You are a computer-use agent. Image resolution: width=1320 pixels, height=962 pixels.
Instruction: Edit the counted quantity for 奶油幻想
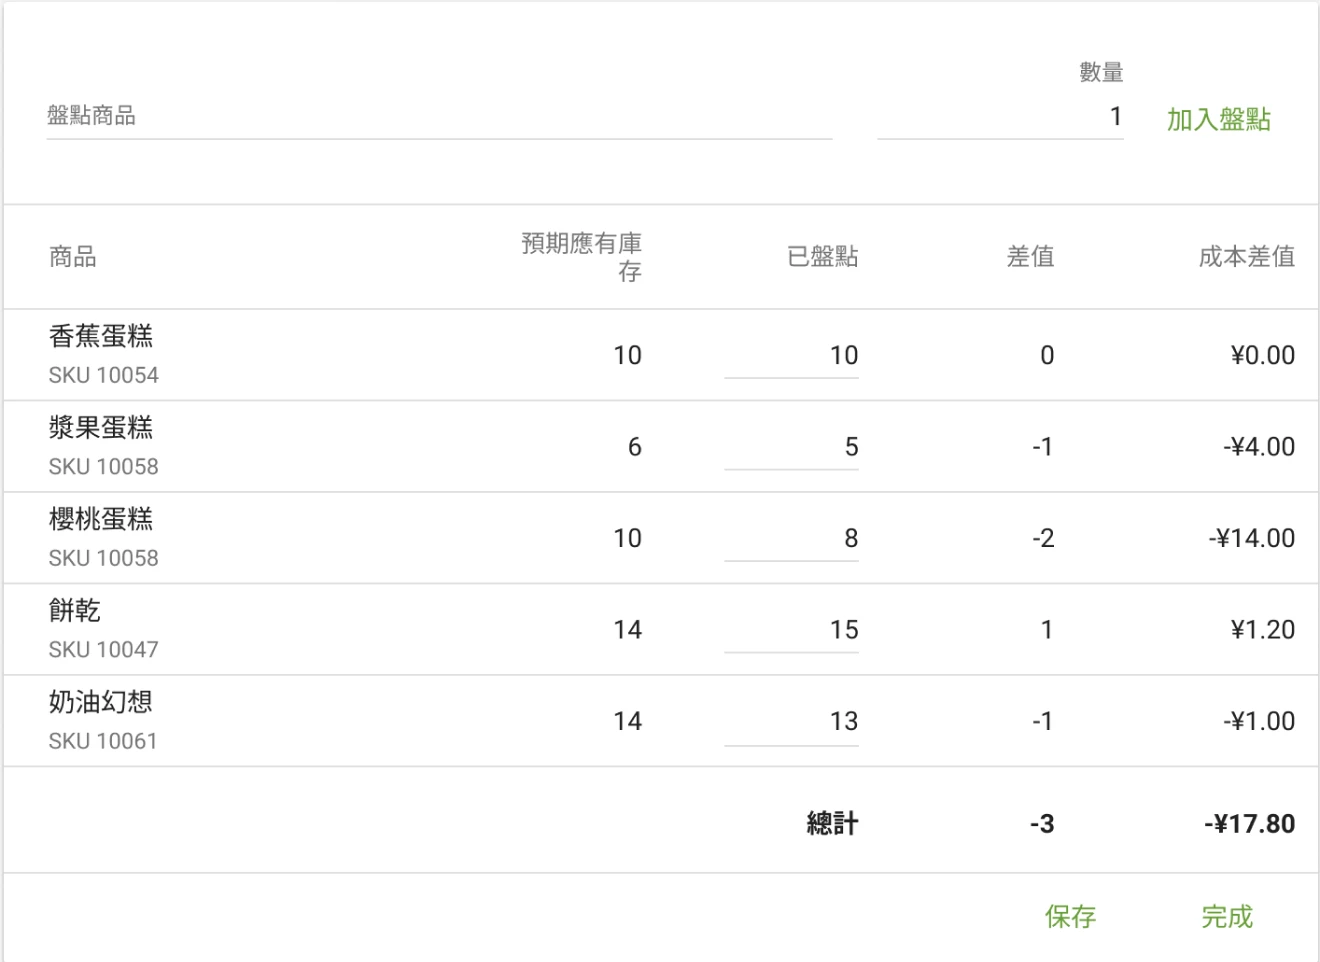[x=792, y=722]
